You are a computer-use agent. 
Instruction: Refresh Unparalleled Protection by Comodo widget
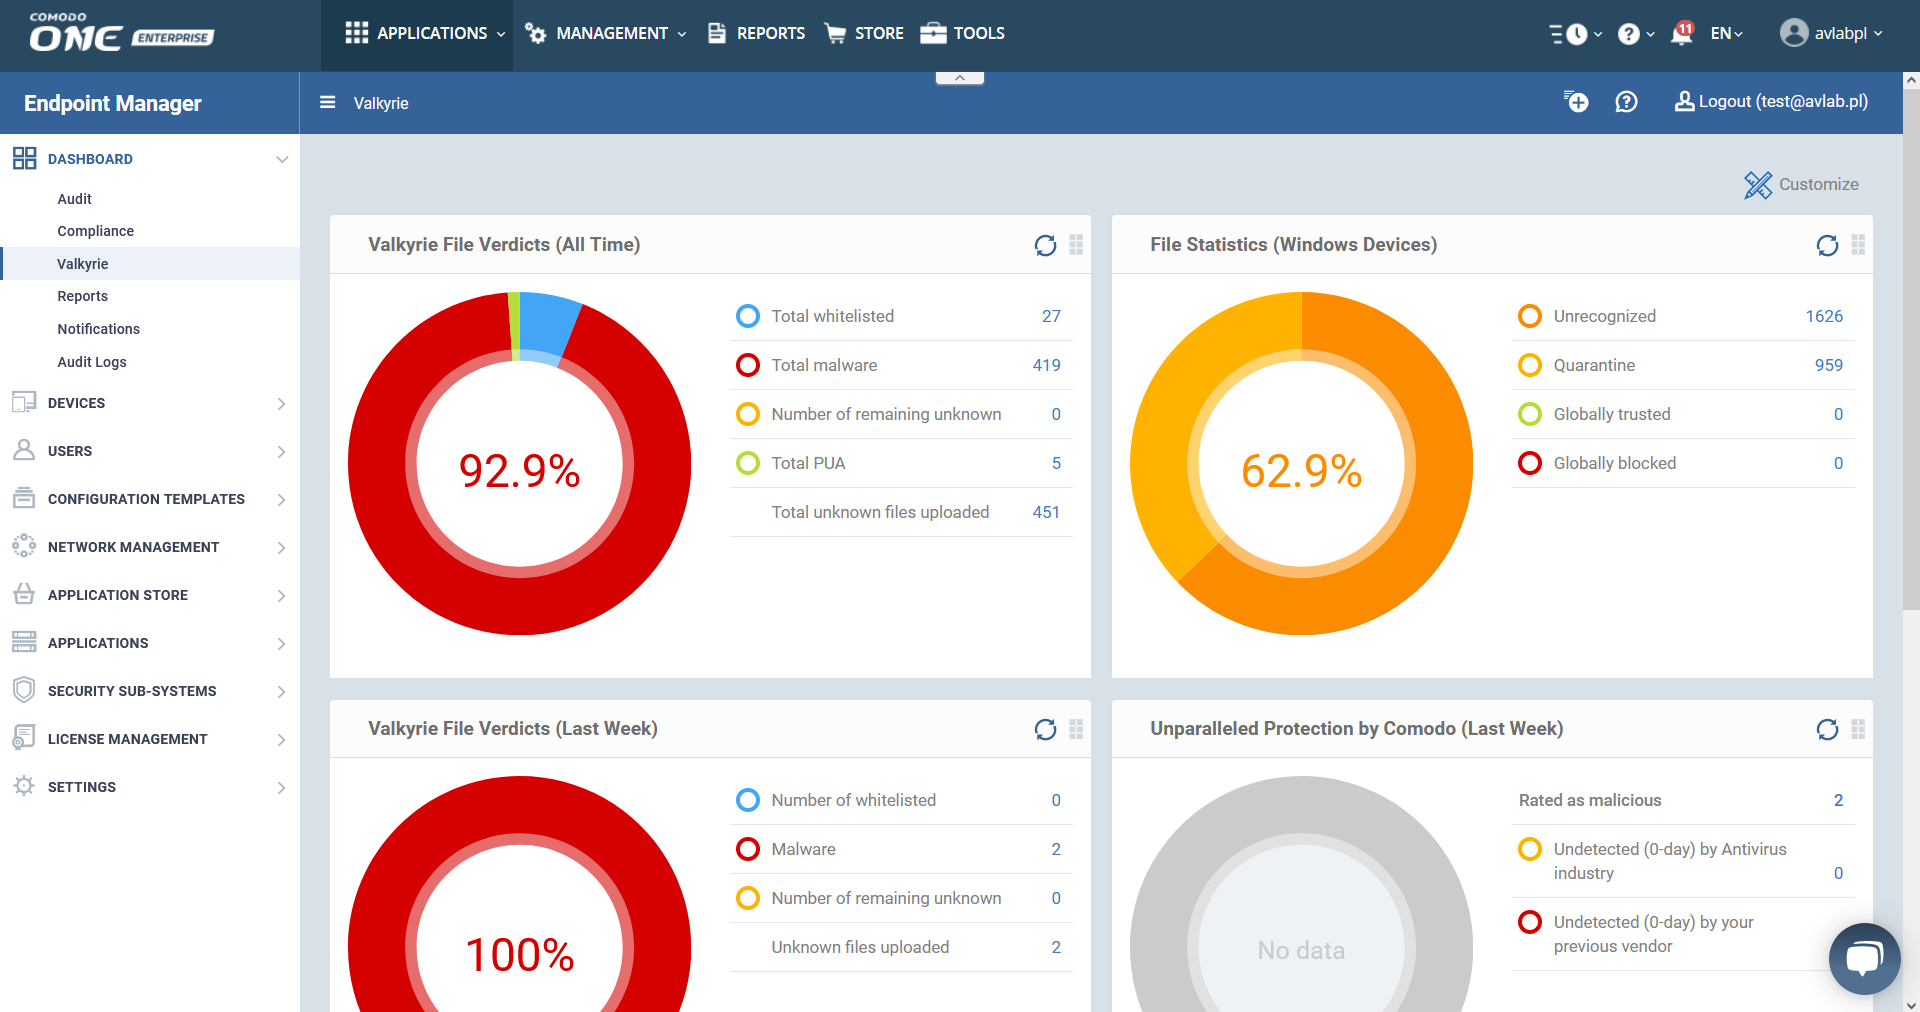[1827, 729]
